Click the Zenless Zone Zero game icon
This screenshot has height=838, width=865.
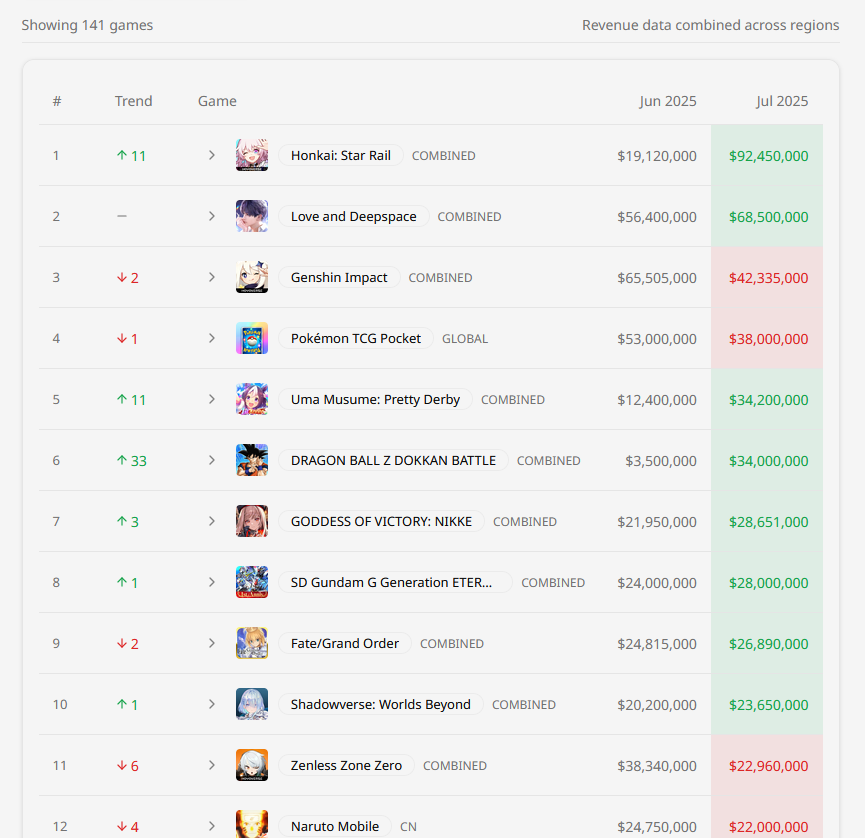pos(252,765)
